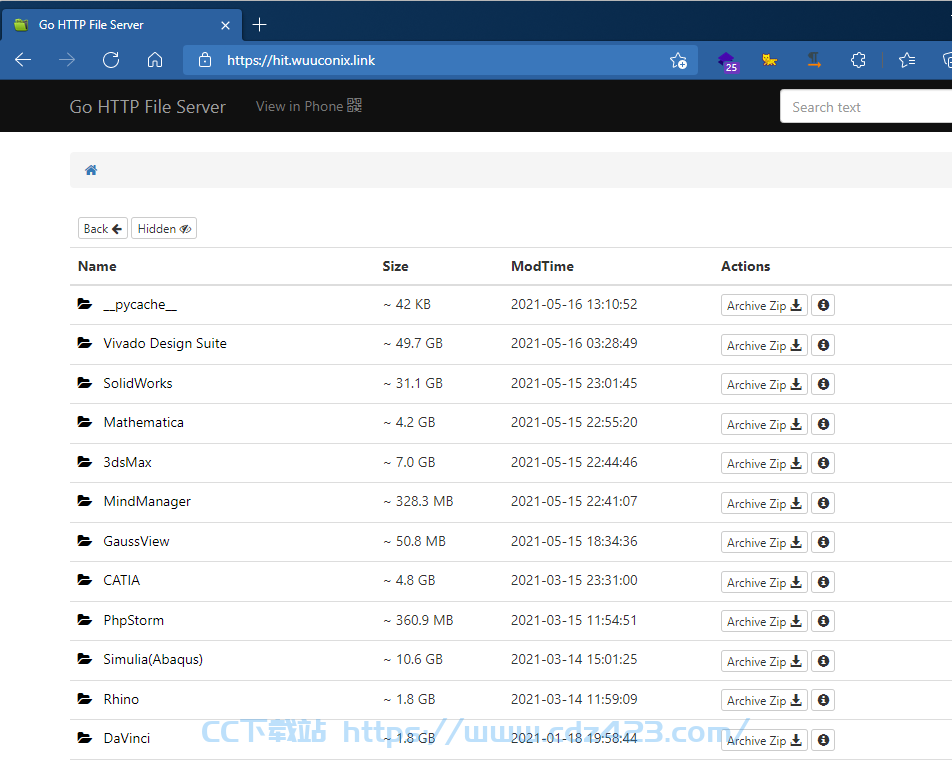Show info for CATIA folder
This screenshot has width=952, height=762.
point(823,582)
